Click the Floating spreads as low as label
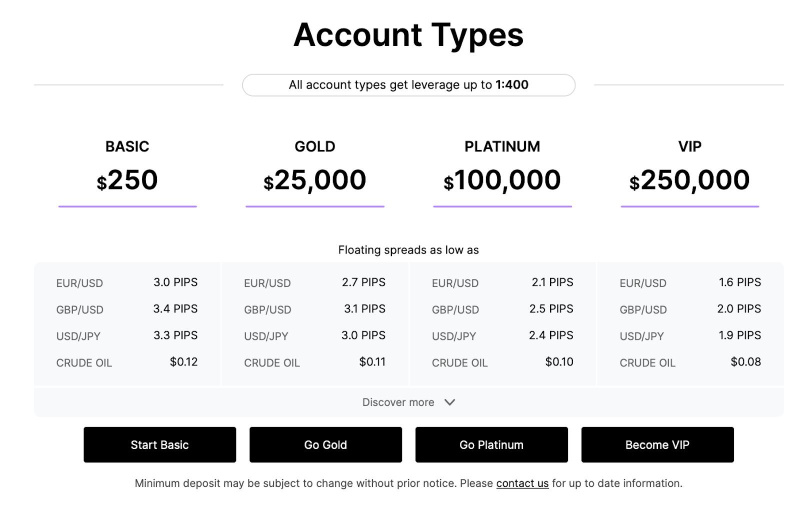This screenshot has height=506, width=800. [x=408, y=250]
